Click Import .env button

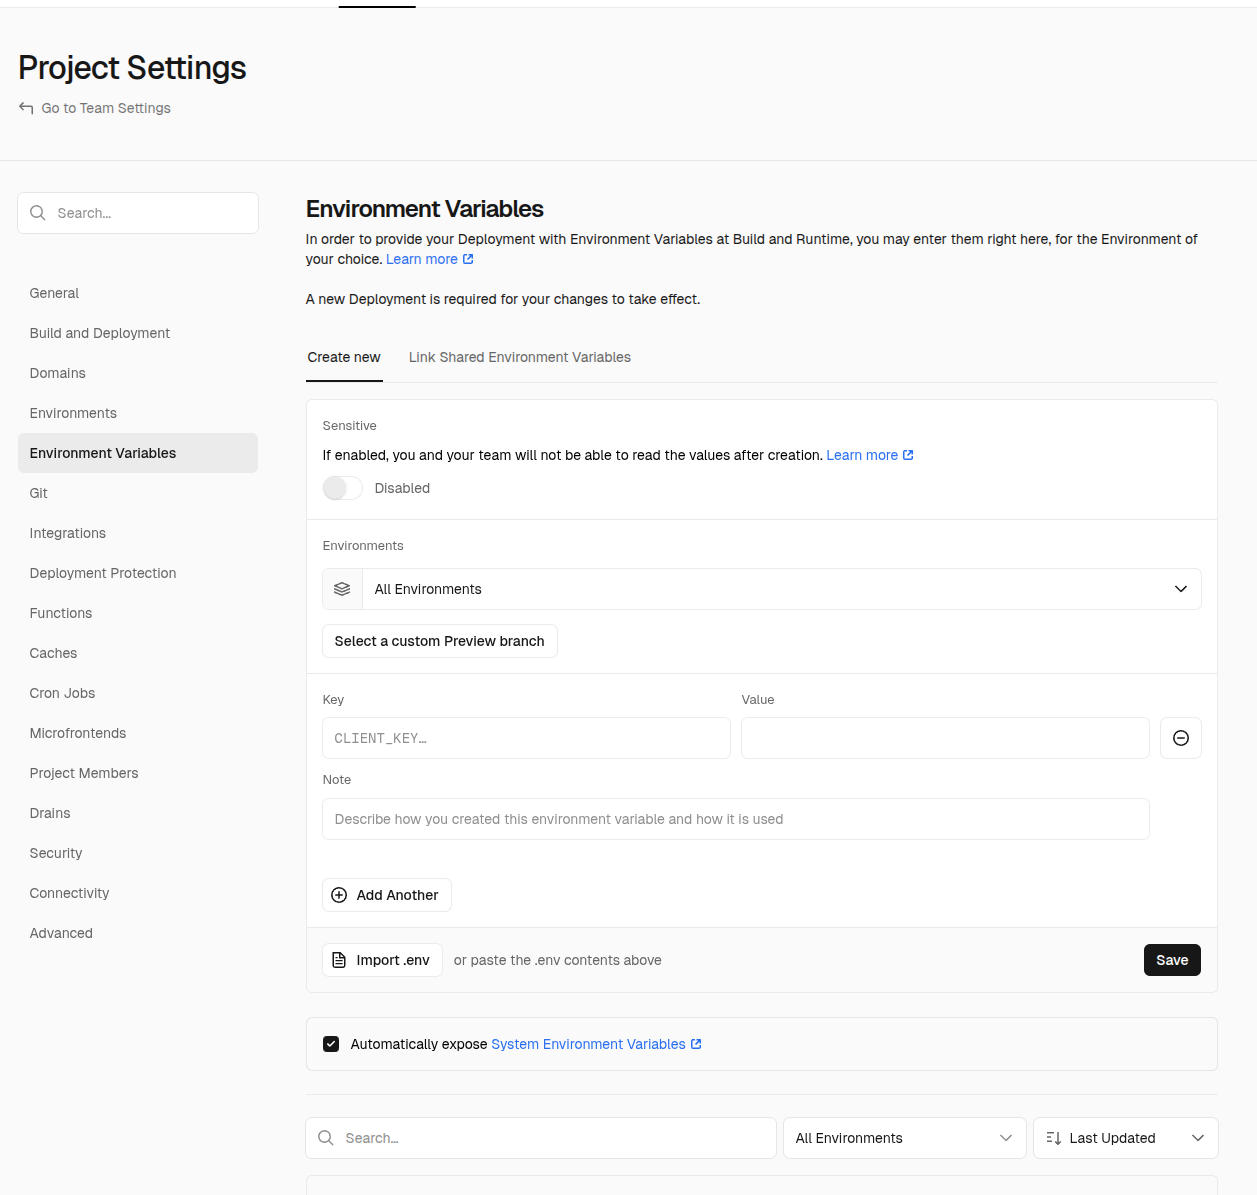coord(382,960)
